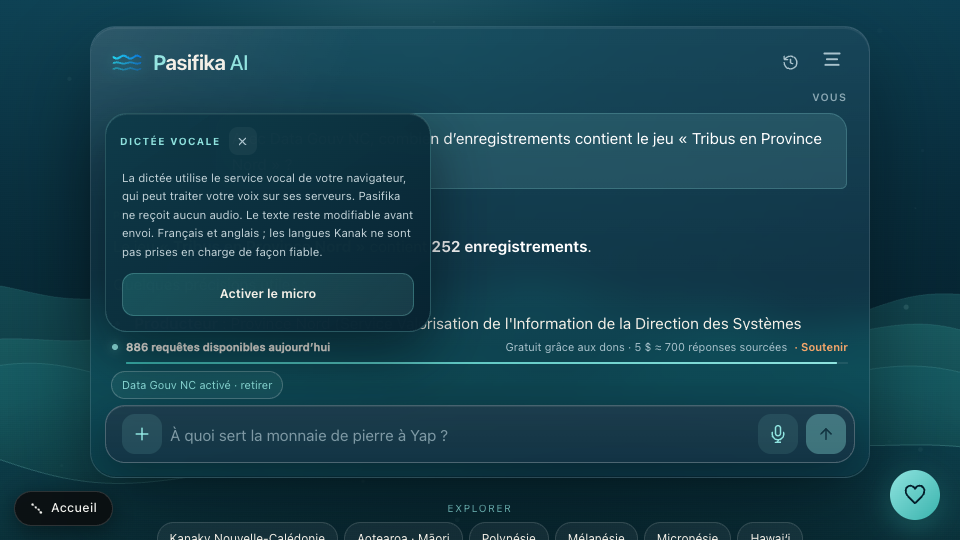This screenshot has width=960, height=540.
Task: Select Mélanésie explore chip
Action: 596,533
